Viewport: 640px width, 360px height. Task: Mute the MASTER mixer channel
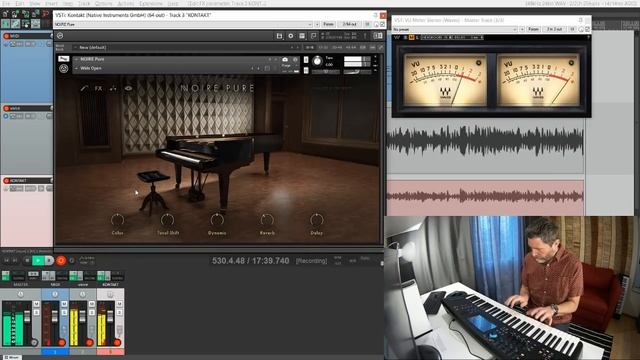36,304
